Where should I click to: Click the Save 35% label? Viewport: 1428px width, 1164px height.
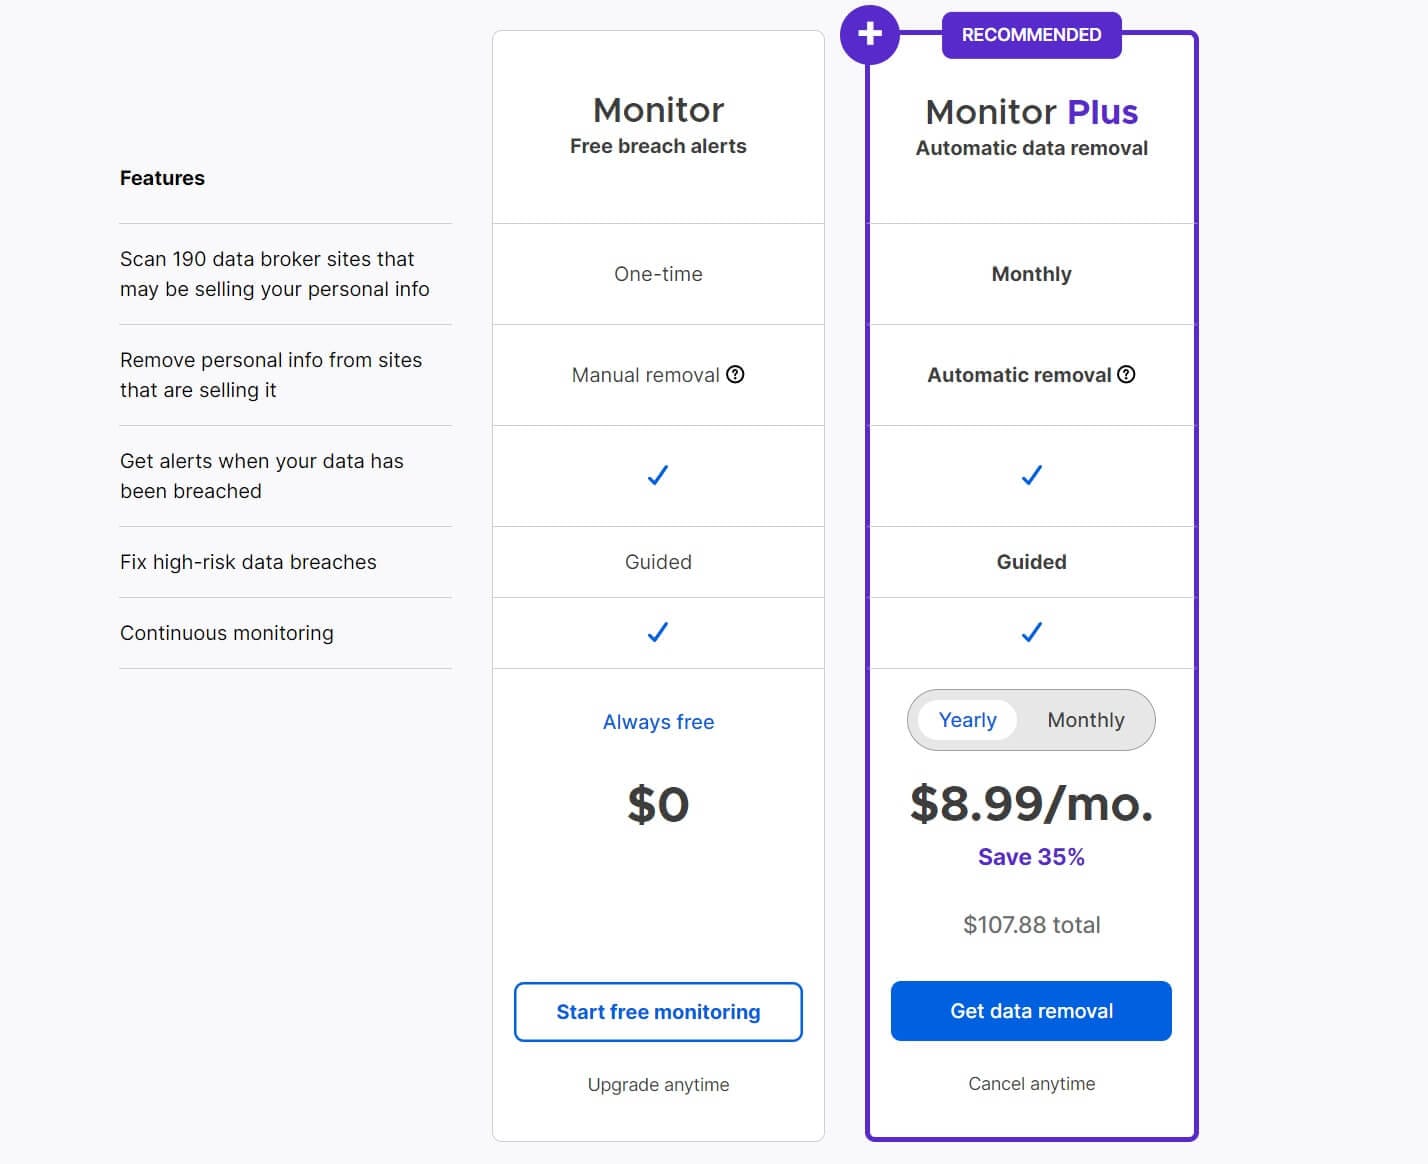(1031, 856)
